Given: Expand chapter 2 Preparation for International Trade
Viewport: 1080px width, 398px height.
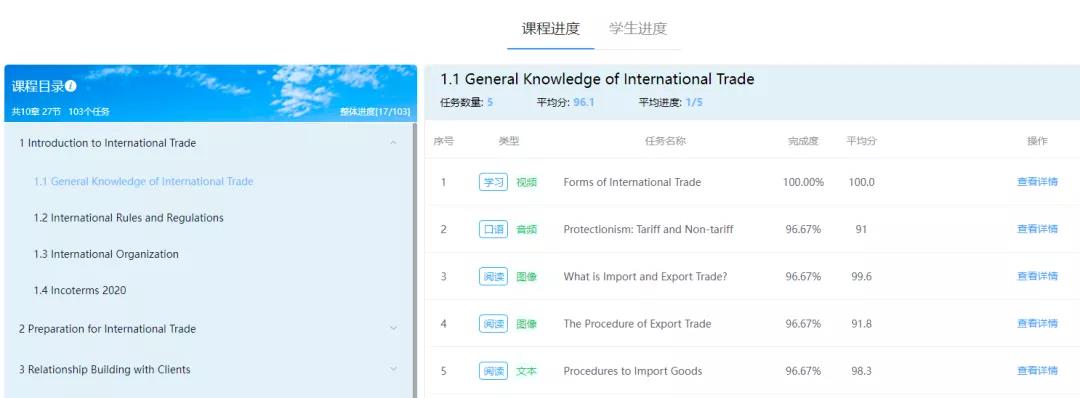Looking at the screenshot, I should coord(393,328).
